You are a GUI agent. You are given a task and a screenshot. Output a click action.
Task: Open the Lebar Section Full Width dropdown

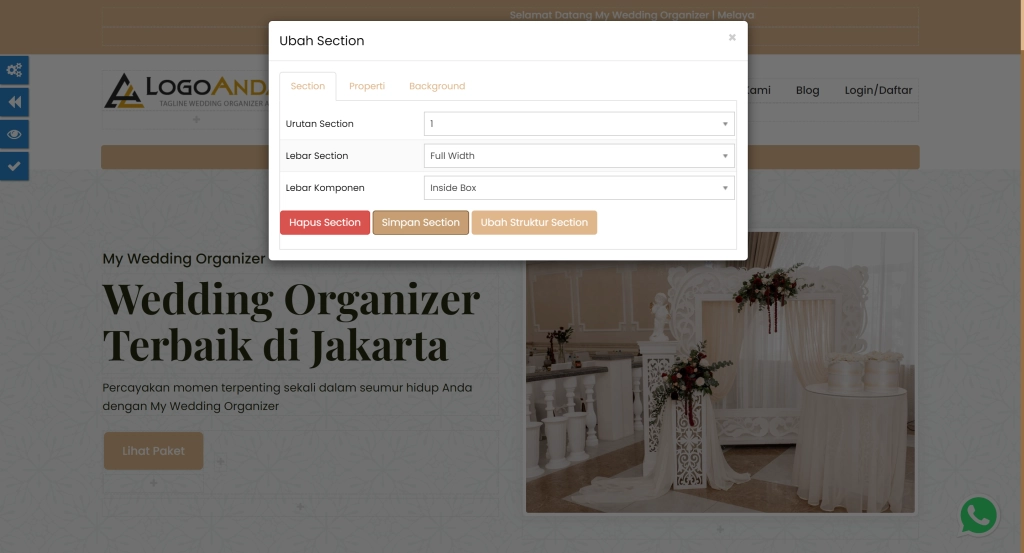[579, 156]
